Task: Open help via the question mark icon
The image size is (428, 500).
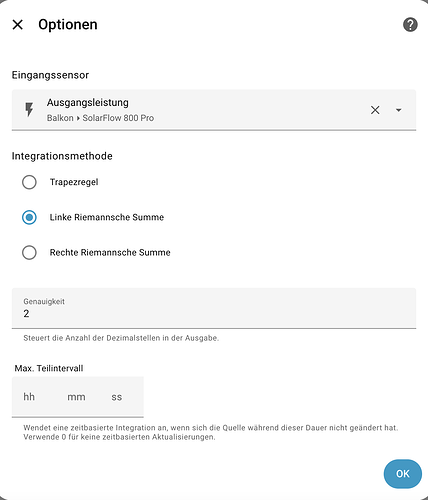Action: click(x=410, y=25)
